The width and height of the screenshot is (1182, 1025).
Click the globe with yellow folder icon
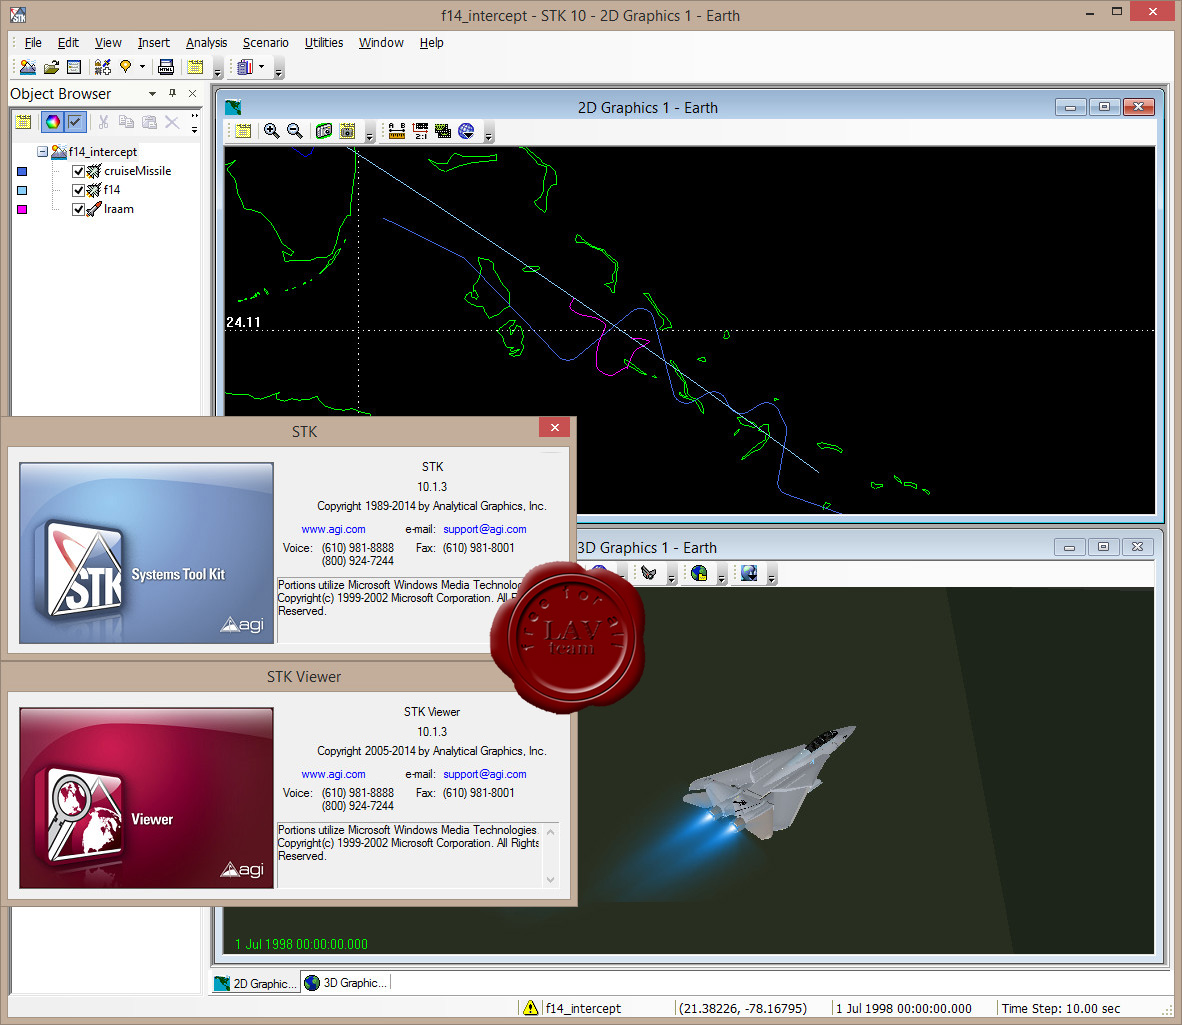(699, 574)
